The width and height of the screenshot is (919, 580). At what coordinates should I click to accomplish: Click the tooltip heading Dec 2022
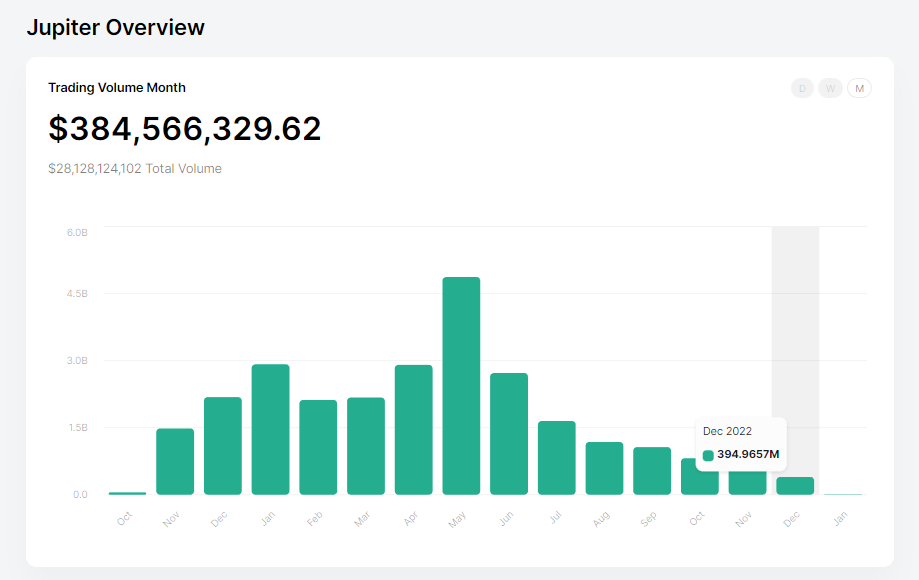point(727,431)
